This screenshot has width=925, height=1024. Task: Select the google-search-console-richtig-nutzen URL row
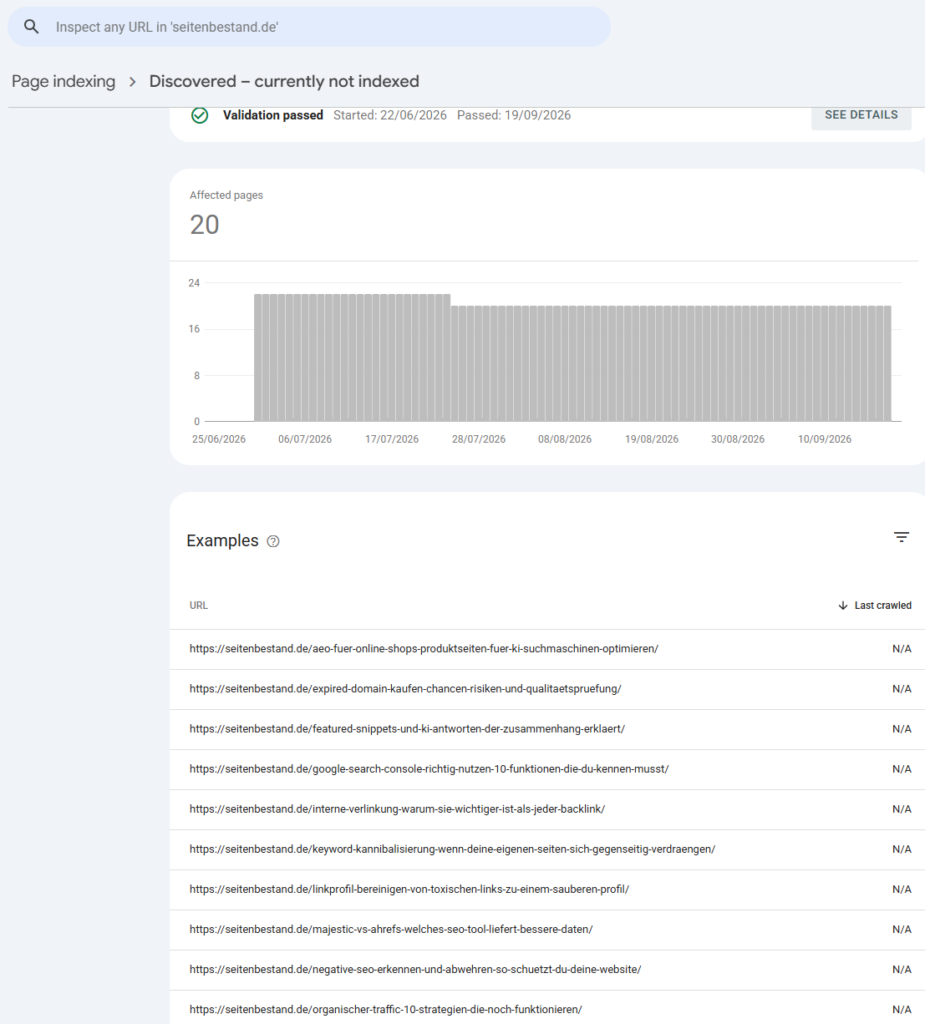pyautogui.click(x=547, y=769)
